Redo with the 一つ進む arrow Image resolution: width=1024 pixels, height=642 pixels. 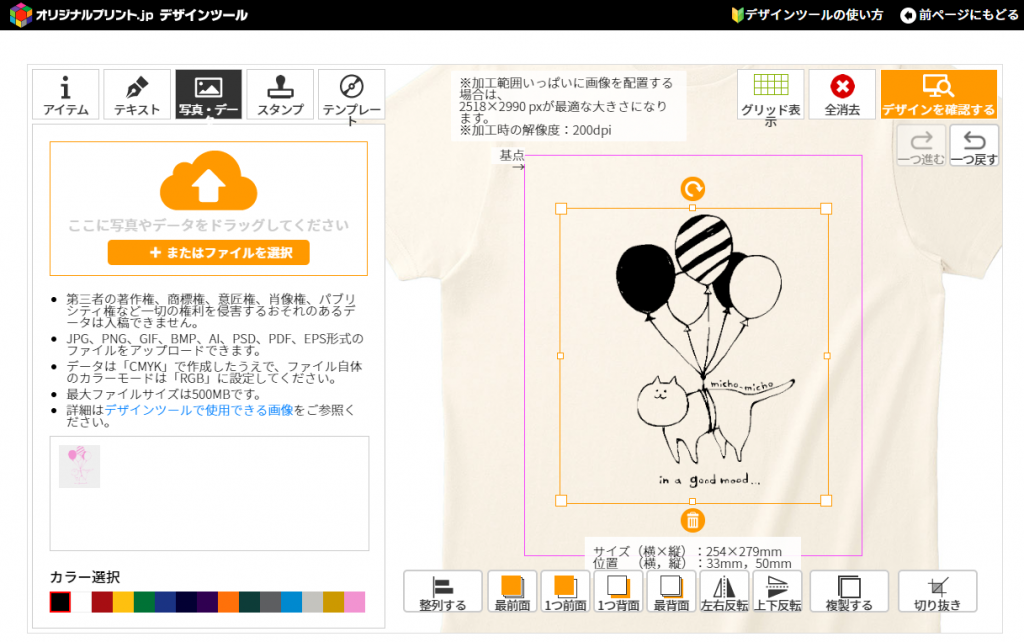921,146
